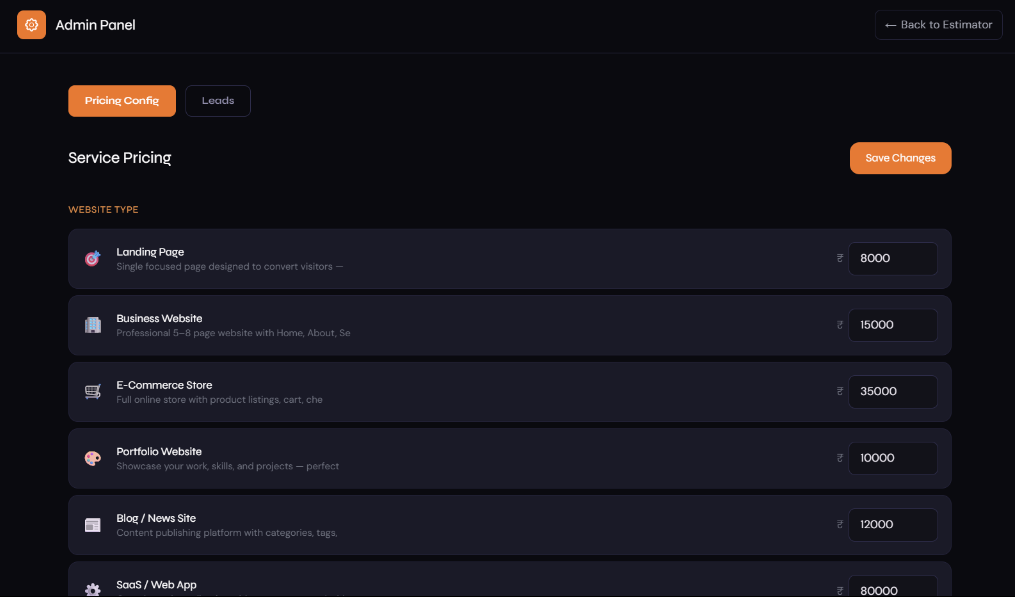Focus the SaaS / Web App price input

pyautogui.click(x=892, y=588)
